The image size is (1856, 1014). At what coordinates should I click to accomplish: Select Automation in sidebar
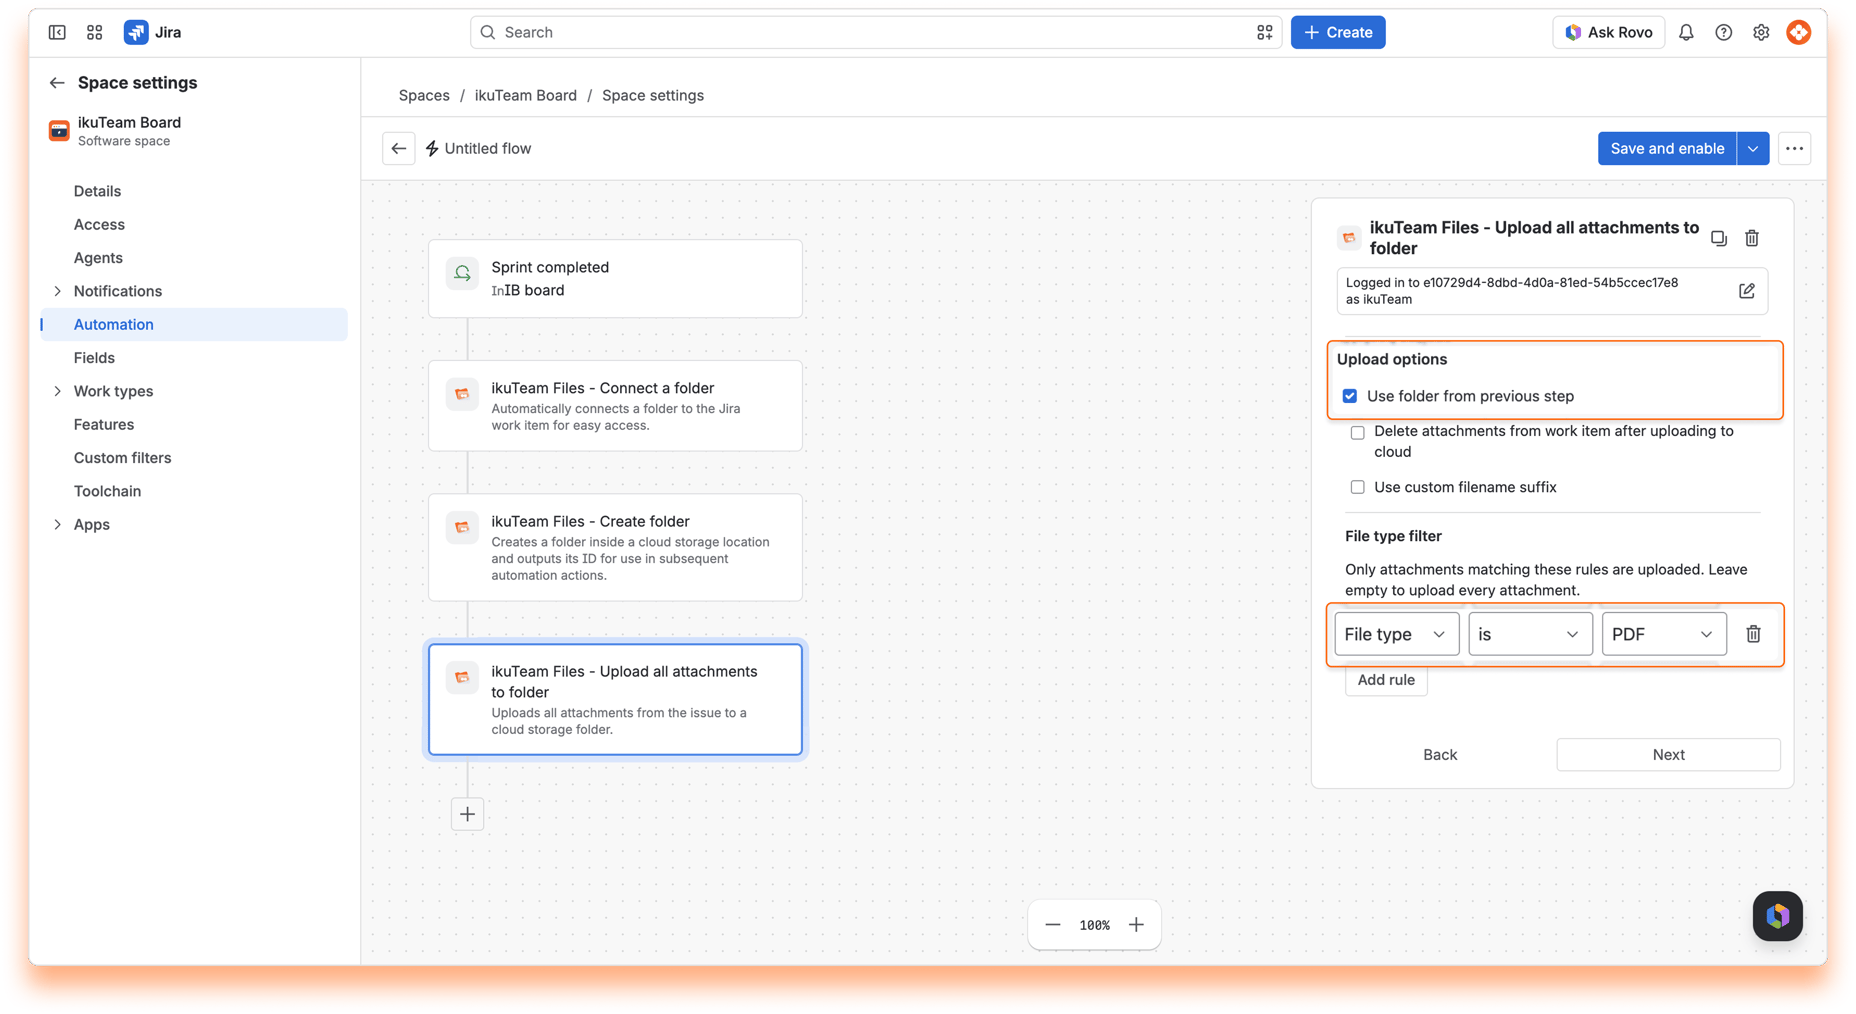pyautogui.click(x=194, y=324)
